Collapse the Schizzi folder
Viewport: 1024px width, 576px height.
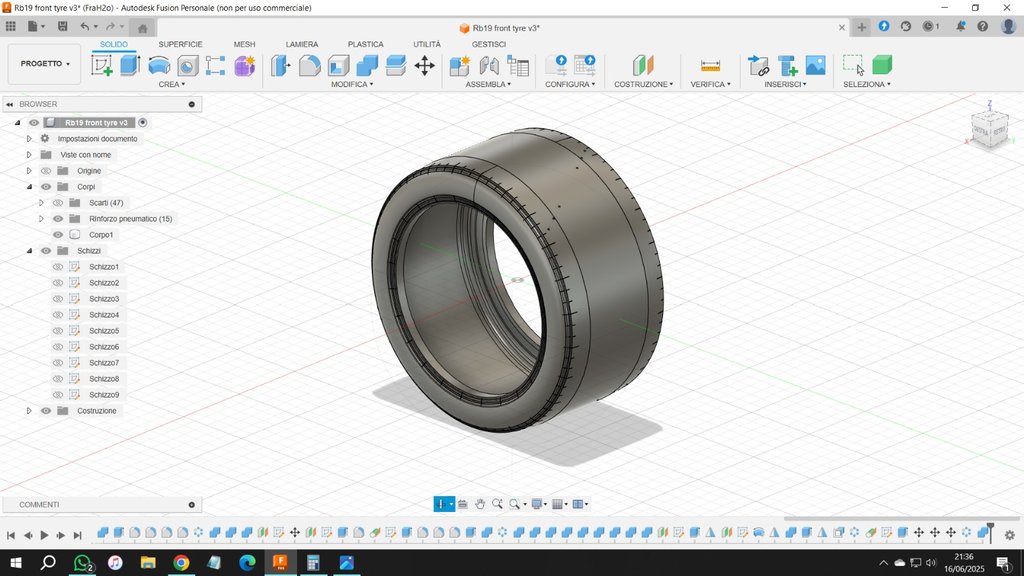pos(29,251)
